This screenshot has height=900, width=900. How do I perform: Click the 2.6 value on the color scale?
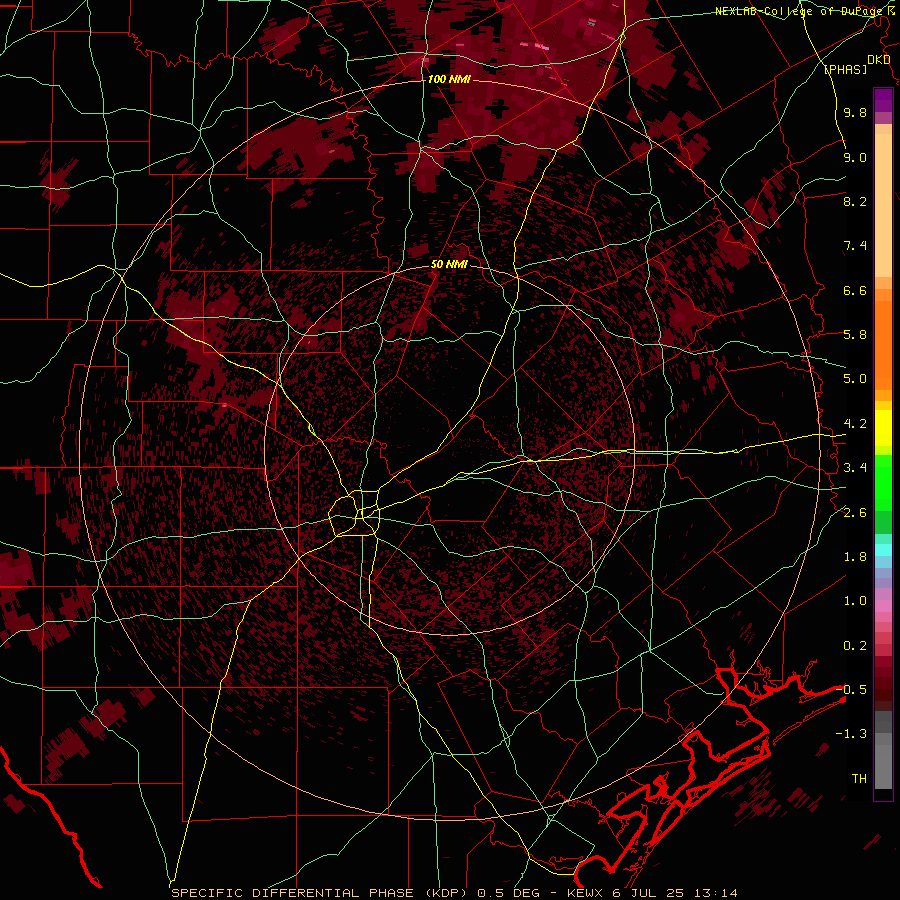[855, 513]
